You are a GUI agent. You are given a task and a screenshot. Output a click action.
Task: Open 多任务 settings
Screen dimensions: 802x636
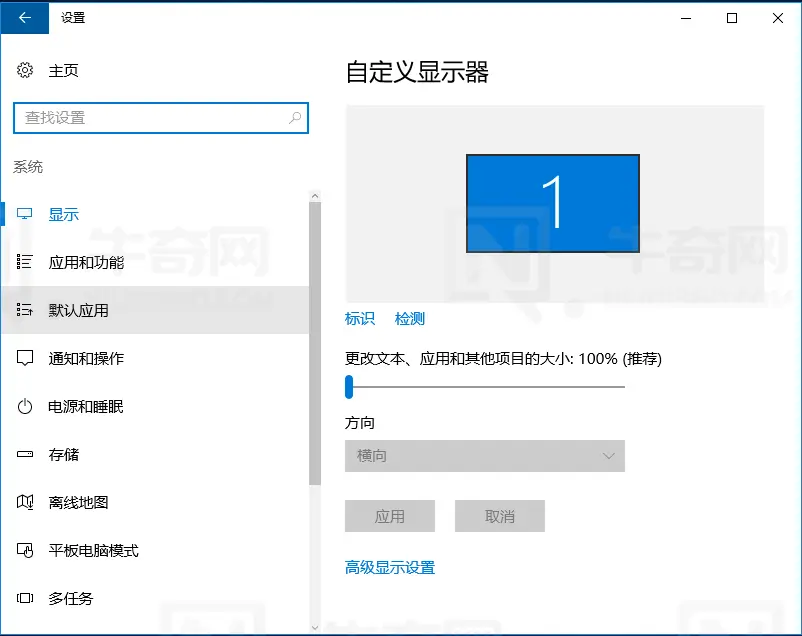point(155,599)
